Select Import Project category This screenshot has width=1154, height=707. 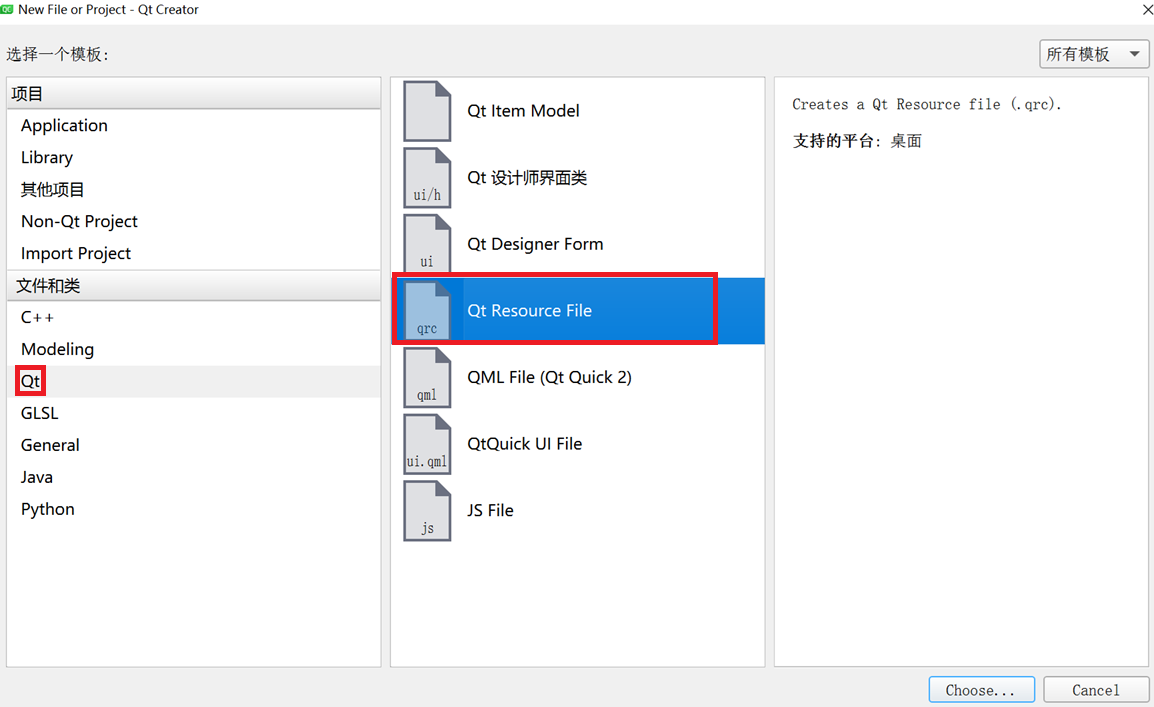pos(194,254)
